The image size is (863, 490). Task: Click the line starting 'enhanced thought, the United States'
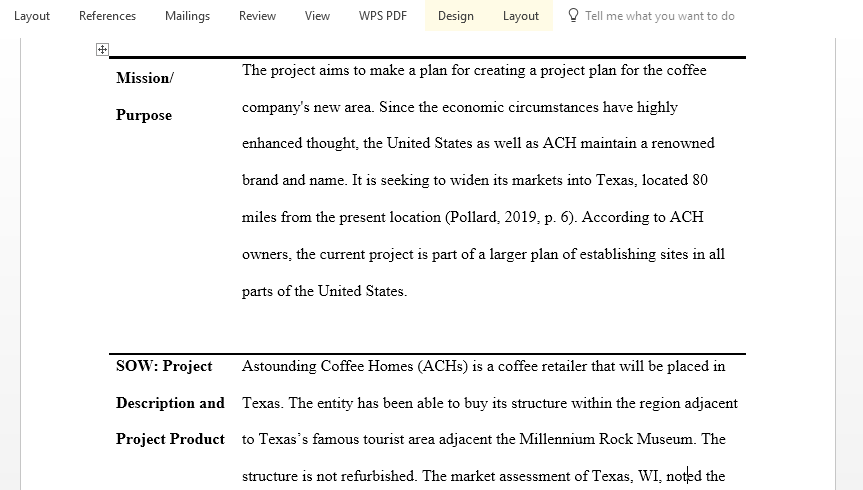point(478,143)
